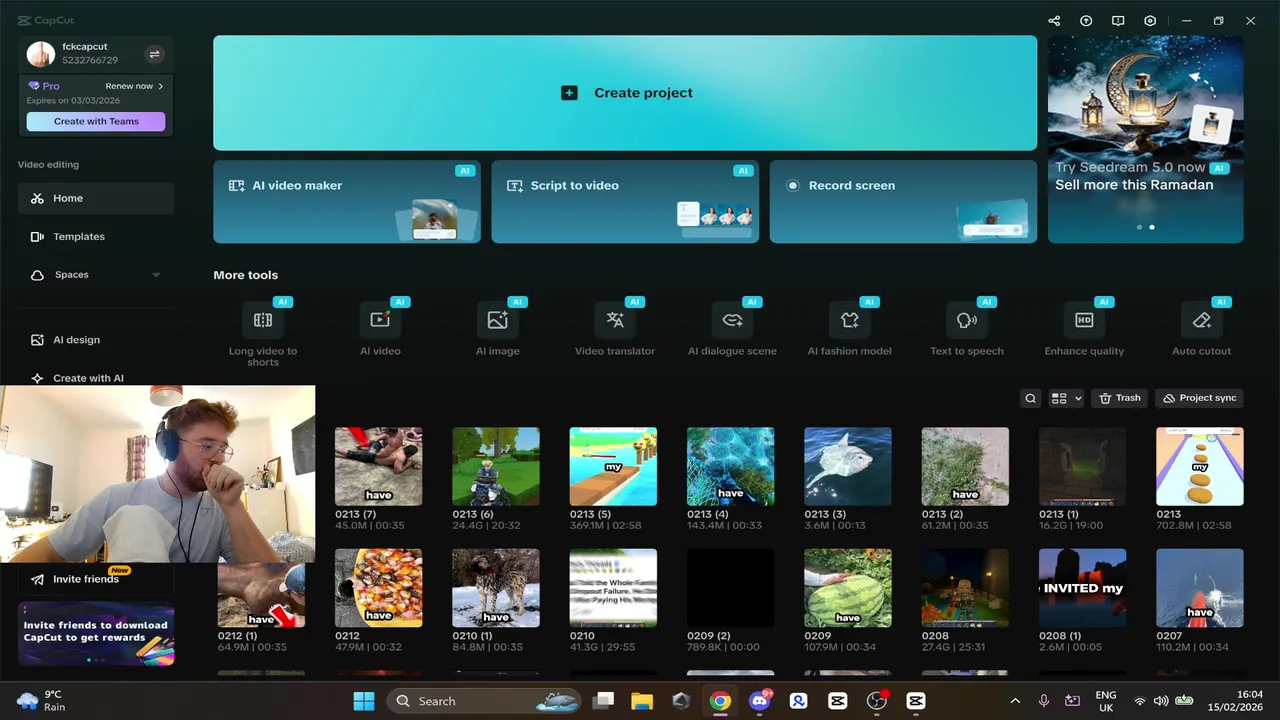The image size is (1280, 720).
Task: Open the Text to speech tool
Action: pyautogui.click(x=967, y=328)
